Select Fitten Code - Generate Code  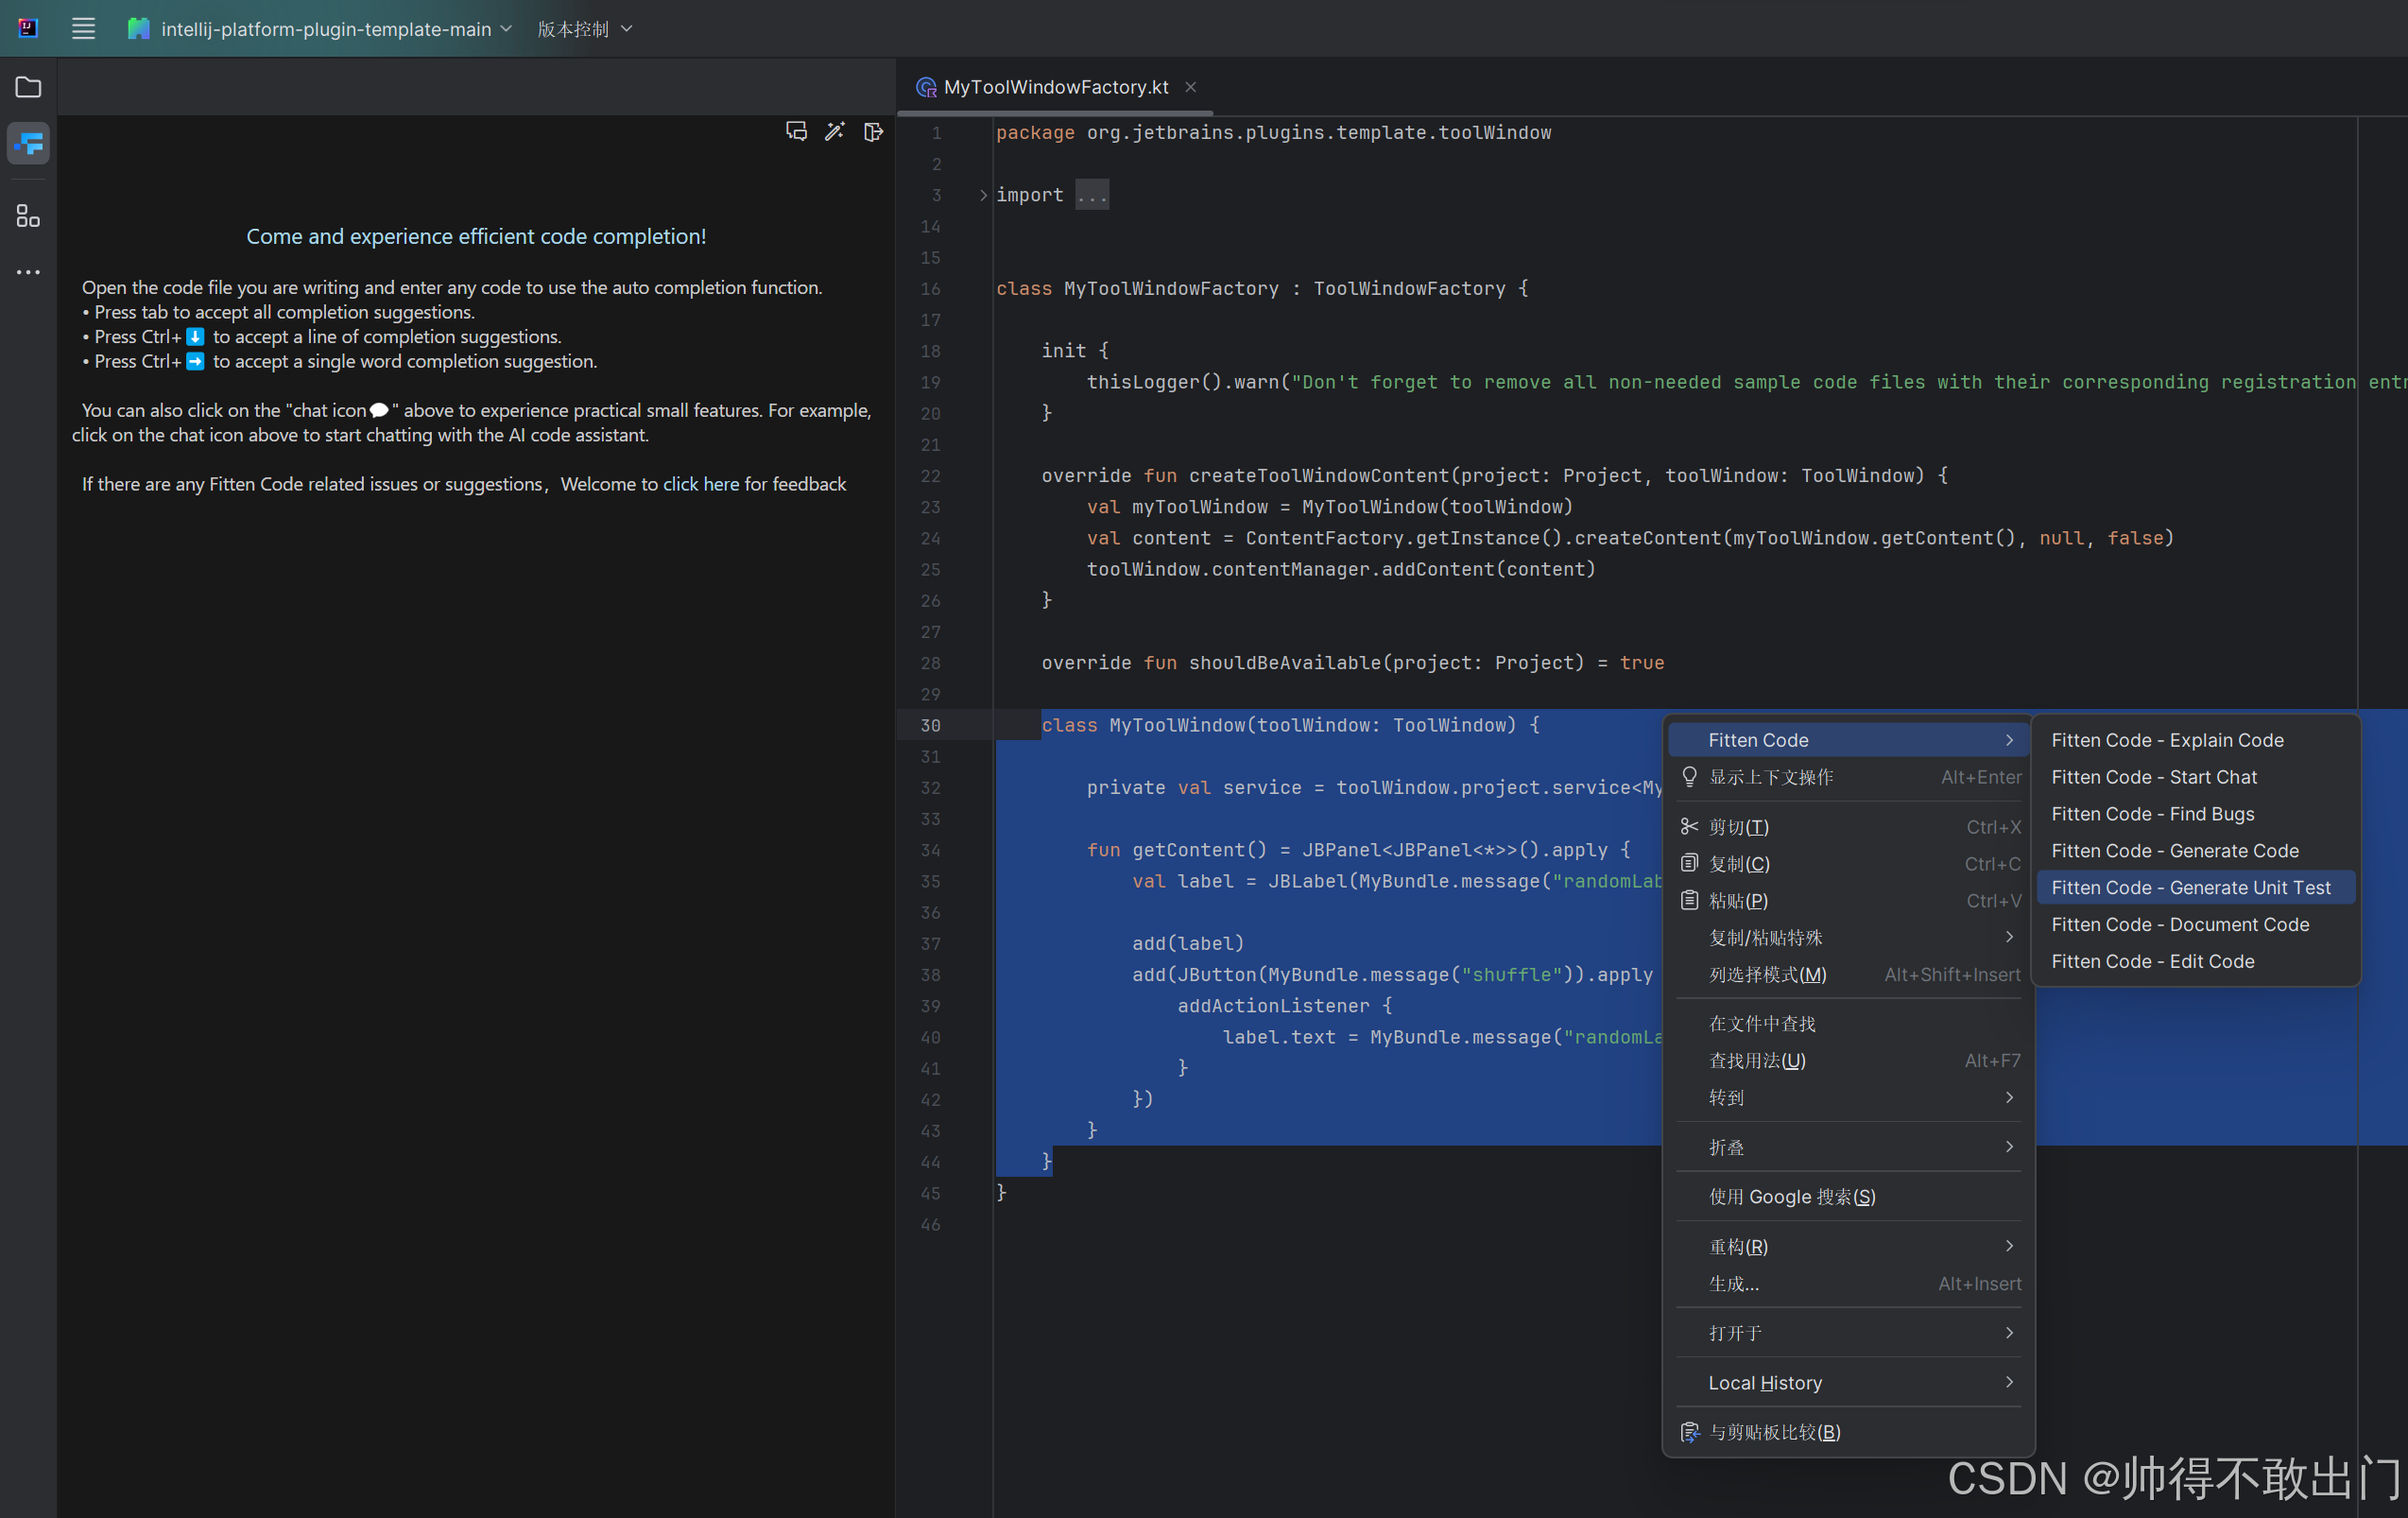2196,851
